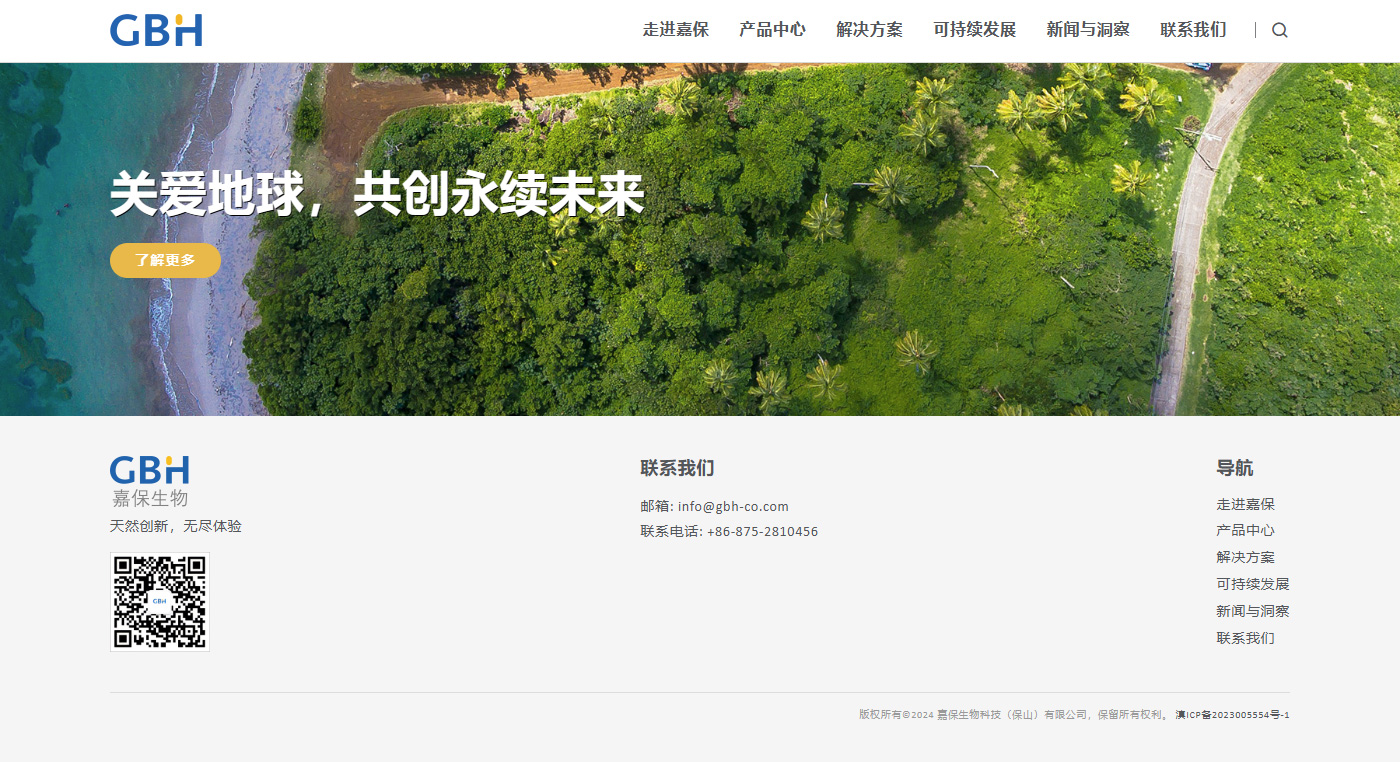Screen dimensions: 1400x762
Task: Click 解决方案 in the footer navigation
Action: pos(1245,558)
